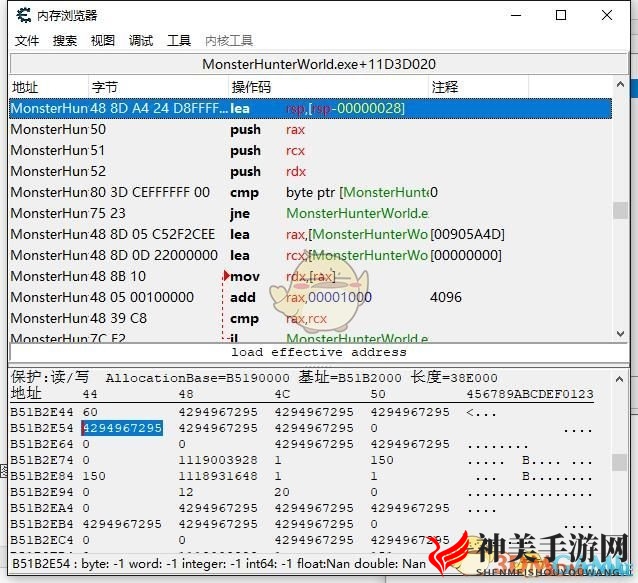638x583 pixels.
Task: Click the value 1119003928 in hex view
Action: [x=218, y=460]
